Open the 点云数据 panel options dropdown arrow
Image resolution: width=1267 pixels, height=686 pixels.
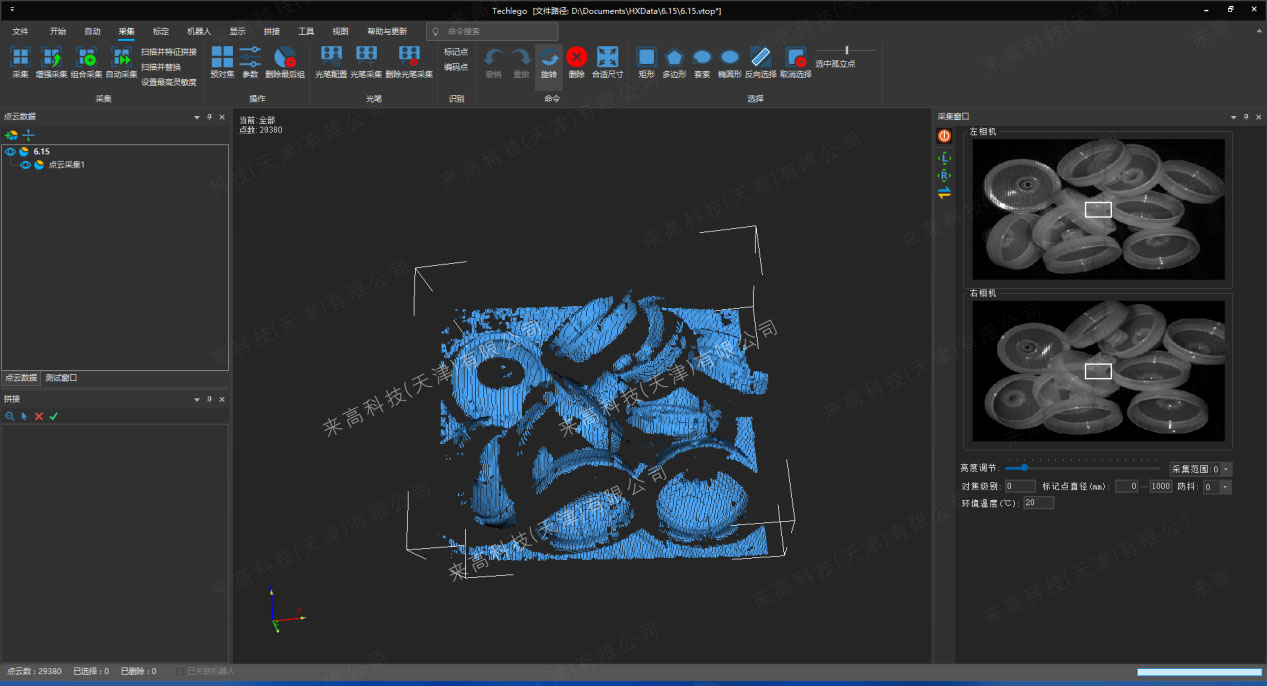point(197,117)
